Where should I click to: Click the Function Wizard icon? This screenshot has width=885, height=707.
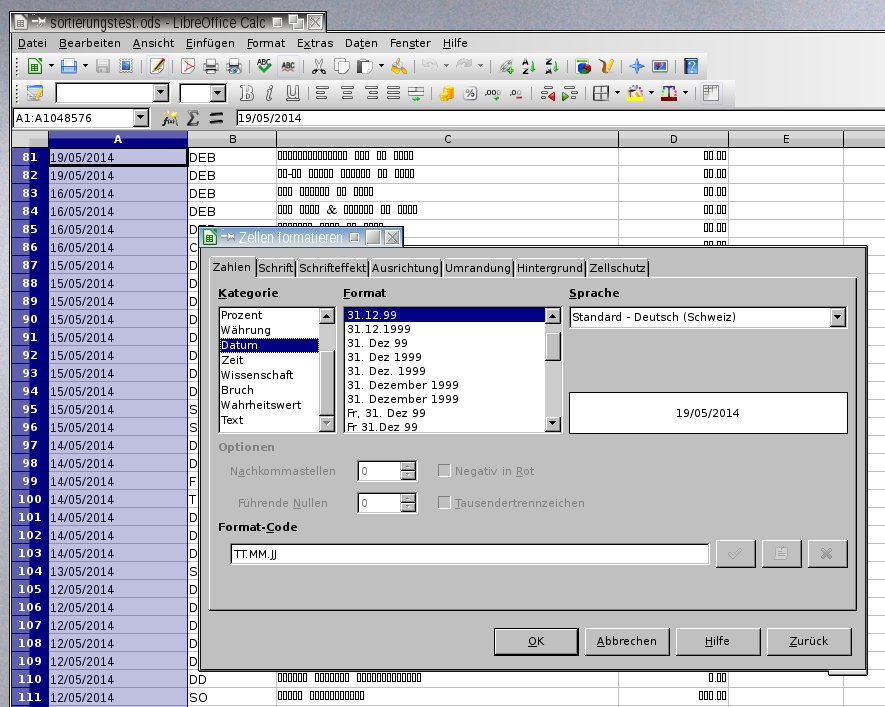click(169, 118)
